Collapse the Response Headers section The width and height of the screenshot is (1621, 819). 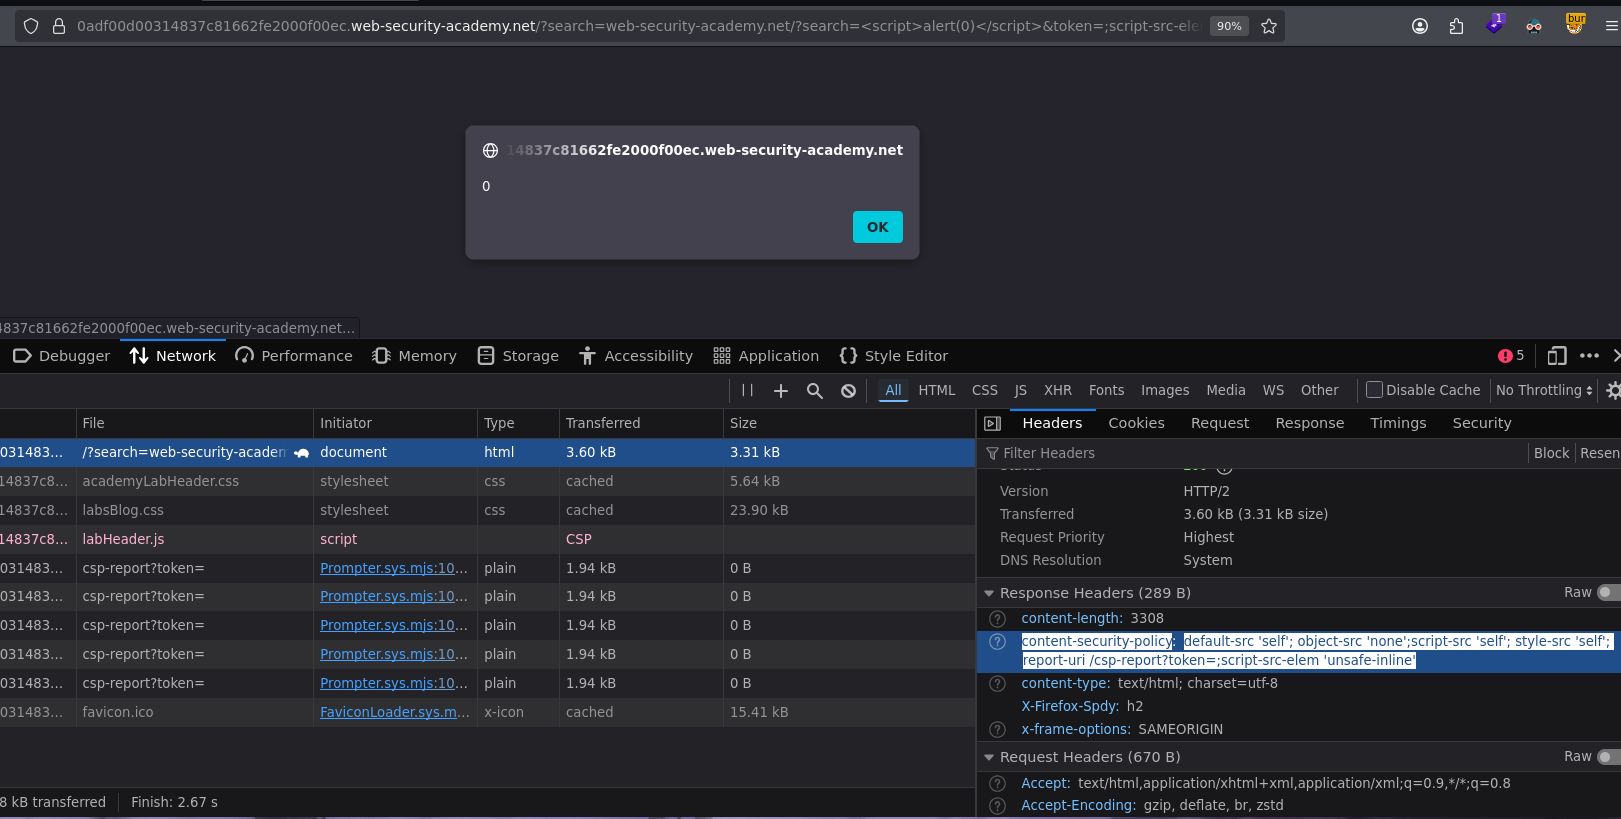pos(989,593)
